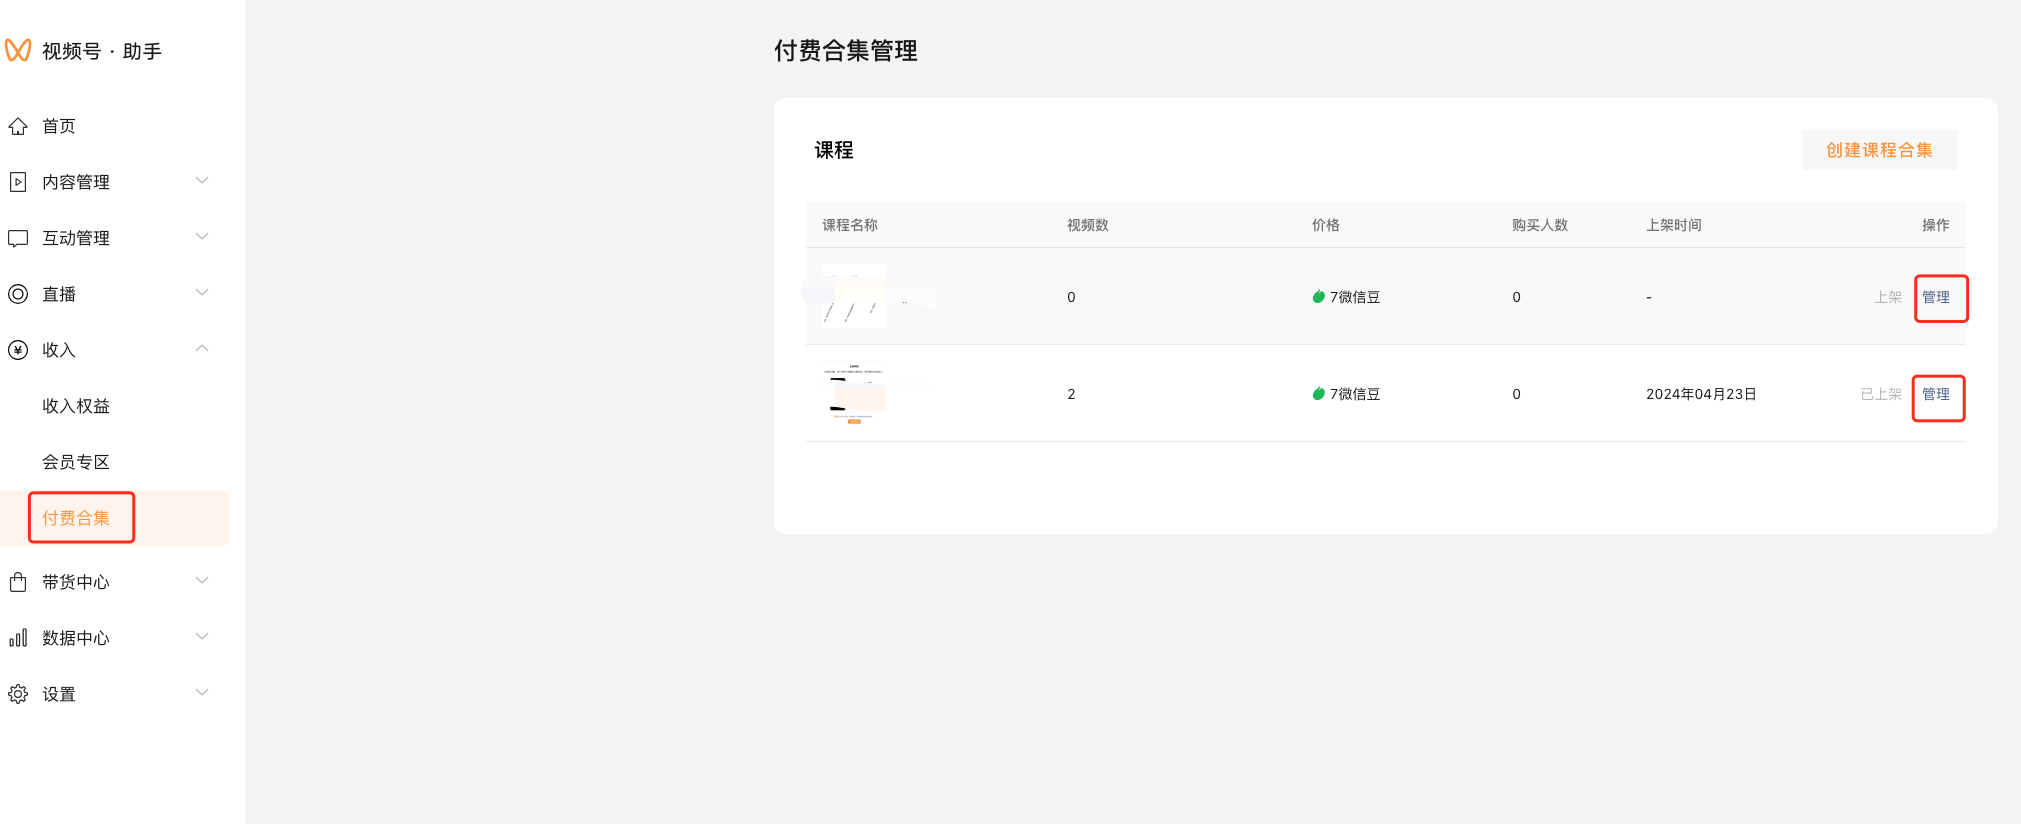
Task: Click the 付费合集管理 page title
Action: [x=846, y=50]
